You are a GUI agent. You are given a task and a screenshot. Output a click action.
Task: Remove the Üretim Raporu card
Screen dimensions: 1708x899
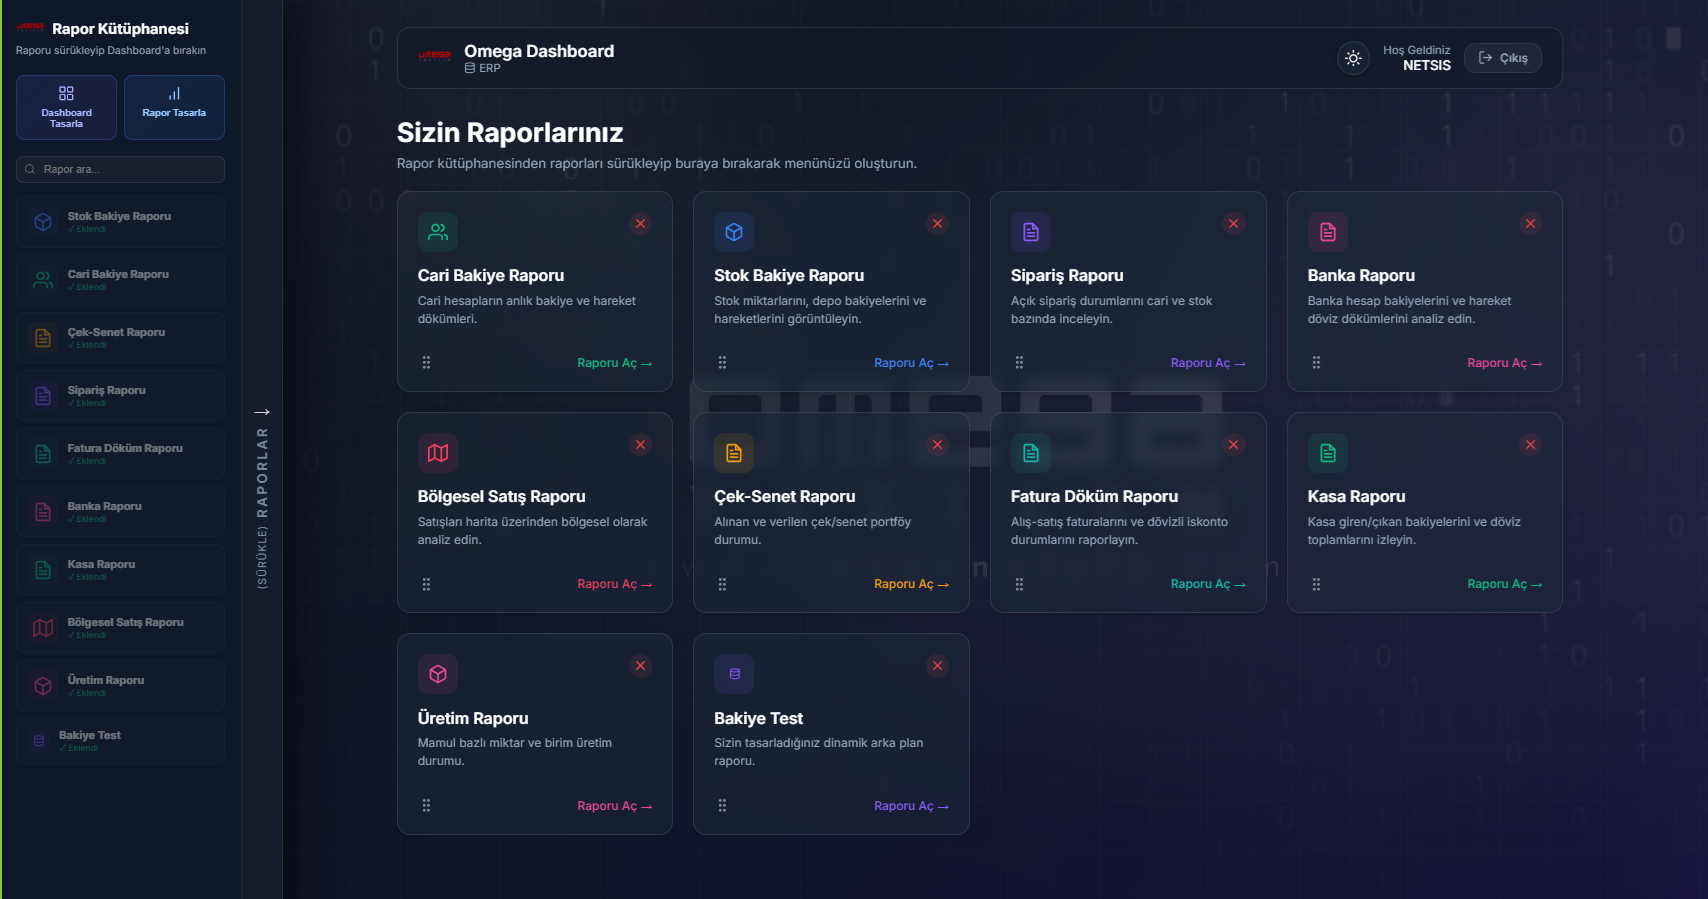point(641,665)
